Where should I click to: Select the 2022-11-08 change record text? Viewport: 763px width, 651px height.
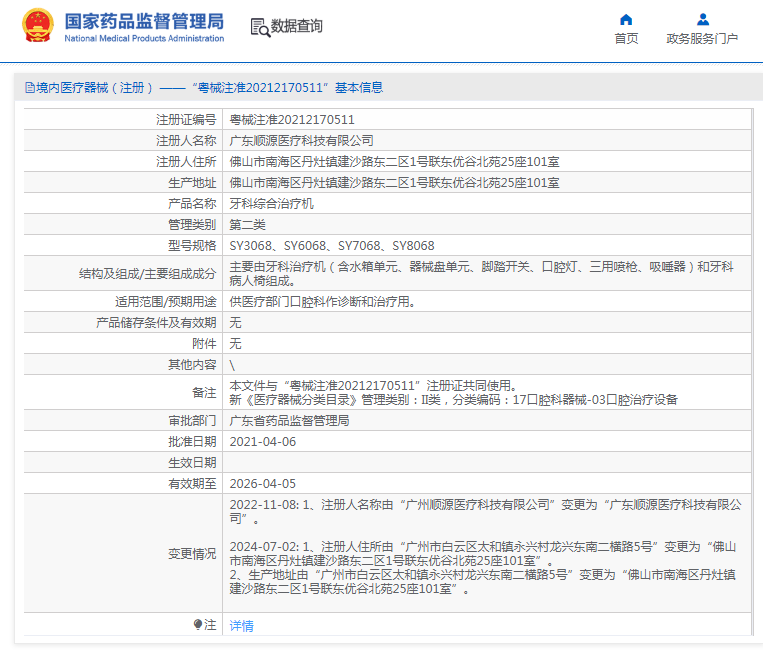coord(485,511)
